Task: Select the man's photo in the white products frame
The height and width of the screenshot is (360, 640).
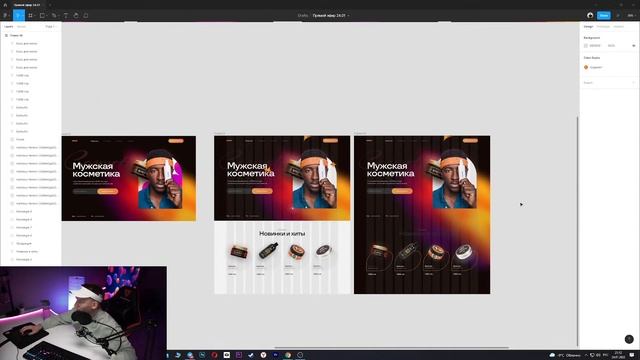Action: pyautogui.click(x=314, y=180)
